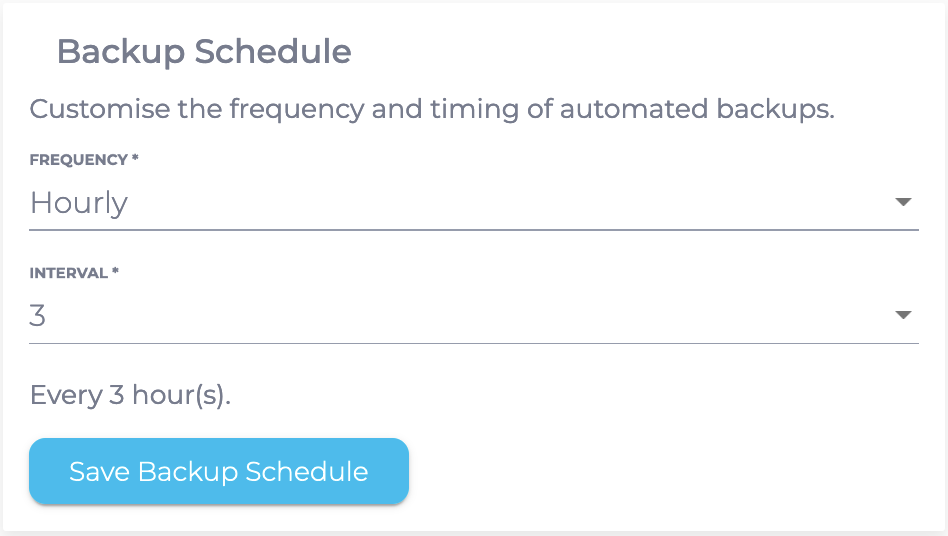Click "automated backups" in the description

(696, 108)
